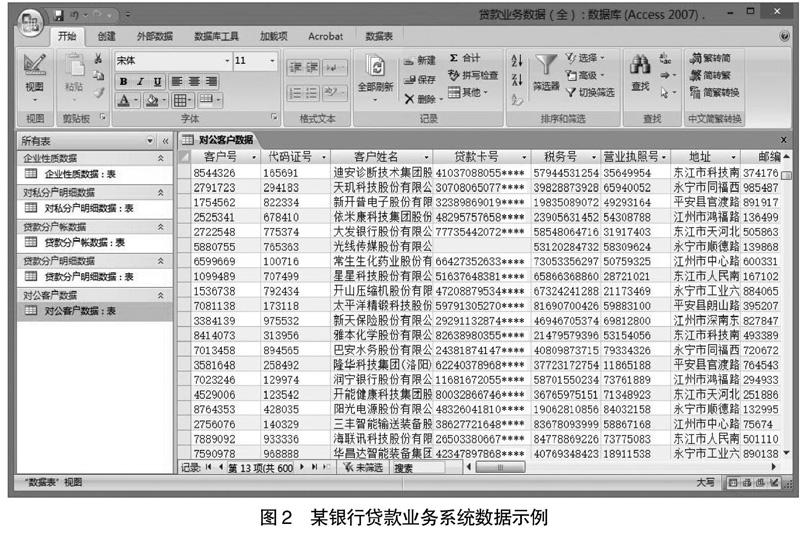800x540 pixels.
Task: Click 切换筛选 (Toggle Filter)
Action: coord(590,92)
